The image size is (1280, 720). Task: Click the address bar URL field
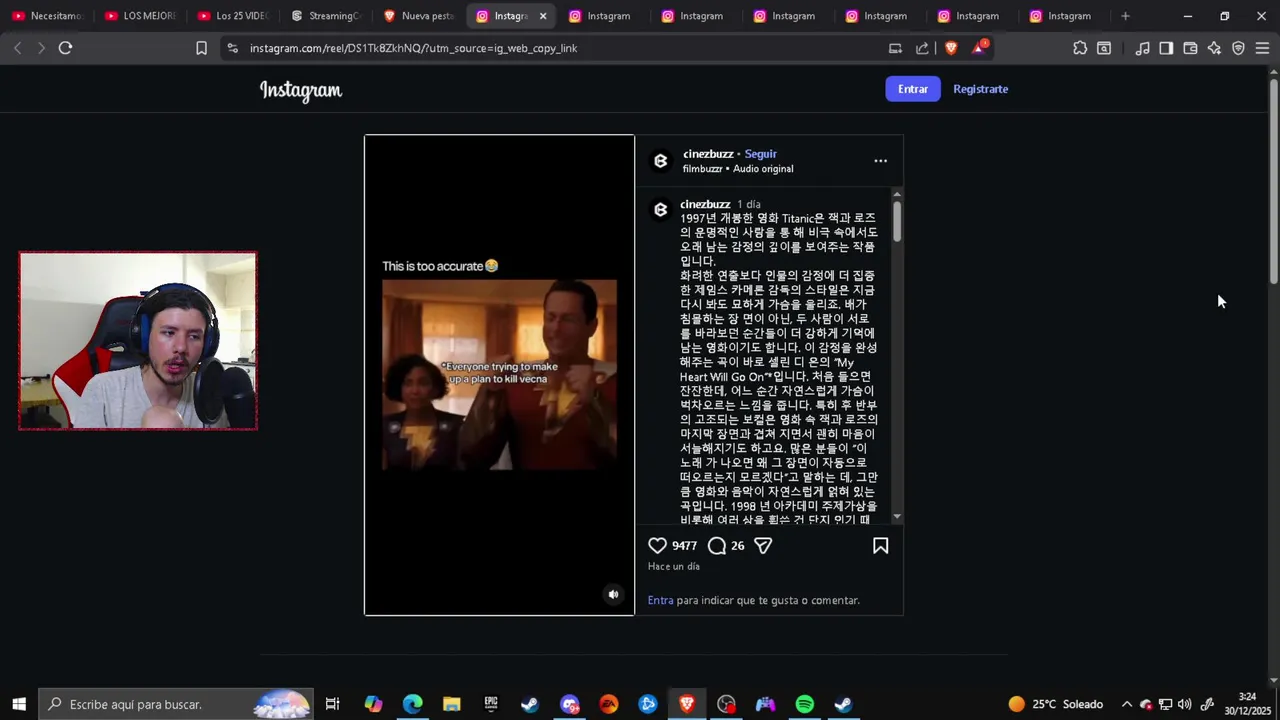(560, 48)
